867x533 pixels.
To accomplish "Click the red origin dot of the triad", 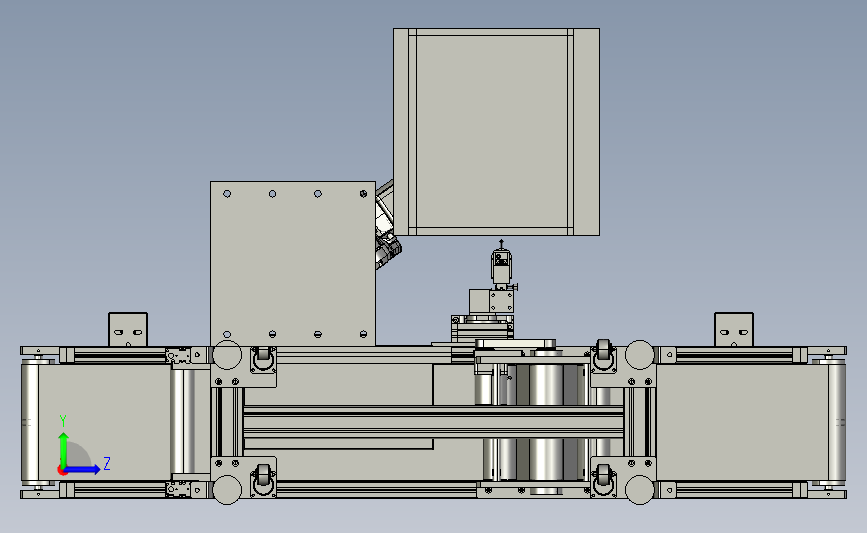I will tap(62, 471).
